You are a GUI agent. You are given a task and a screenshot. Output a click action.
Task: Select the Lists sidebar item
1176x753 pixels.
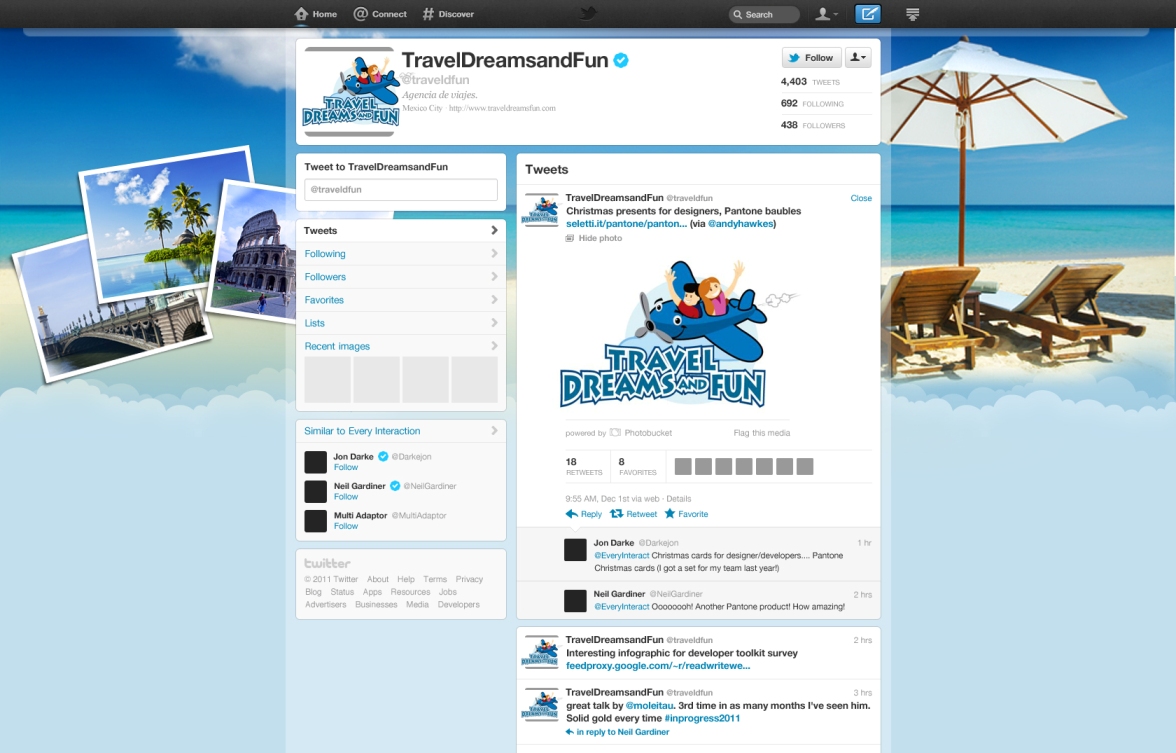pyautogui.click(x=400, y=323)
